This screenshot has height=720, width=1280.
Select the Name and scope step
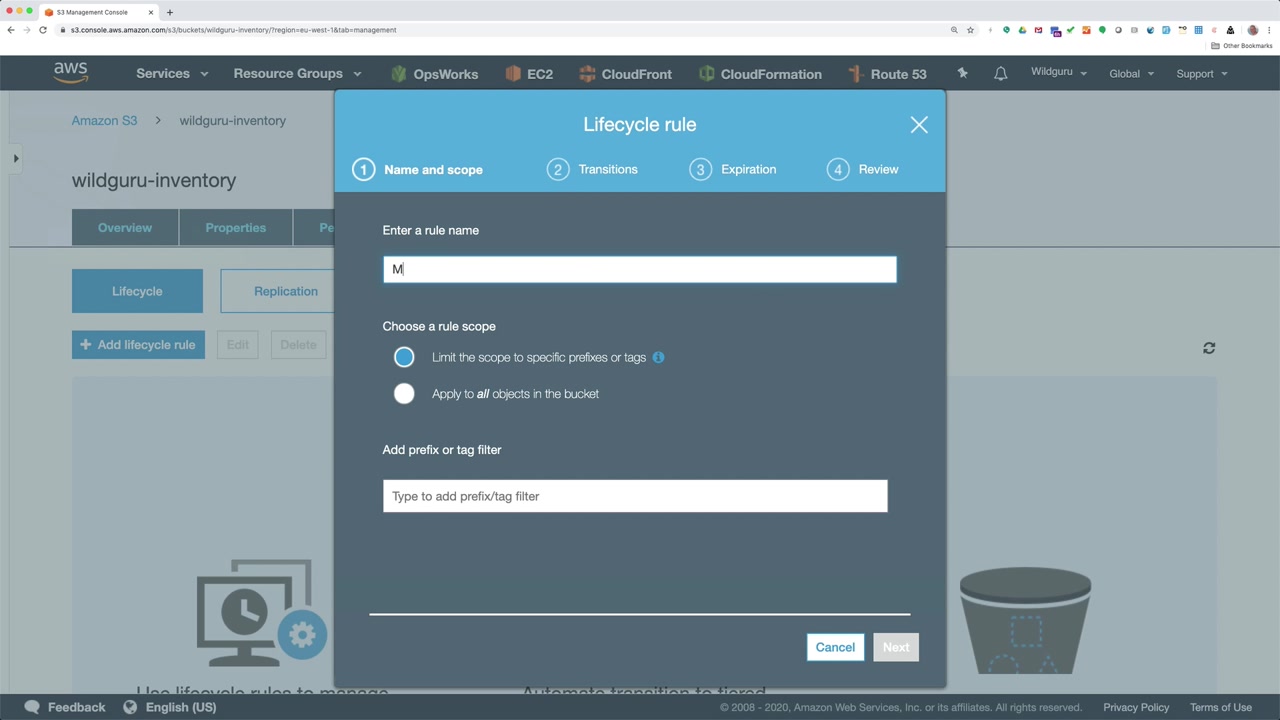pos(418,169)
